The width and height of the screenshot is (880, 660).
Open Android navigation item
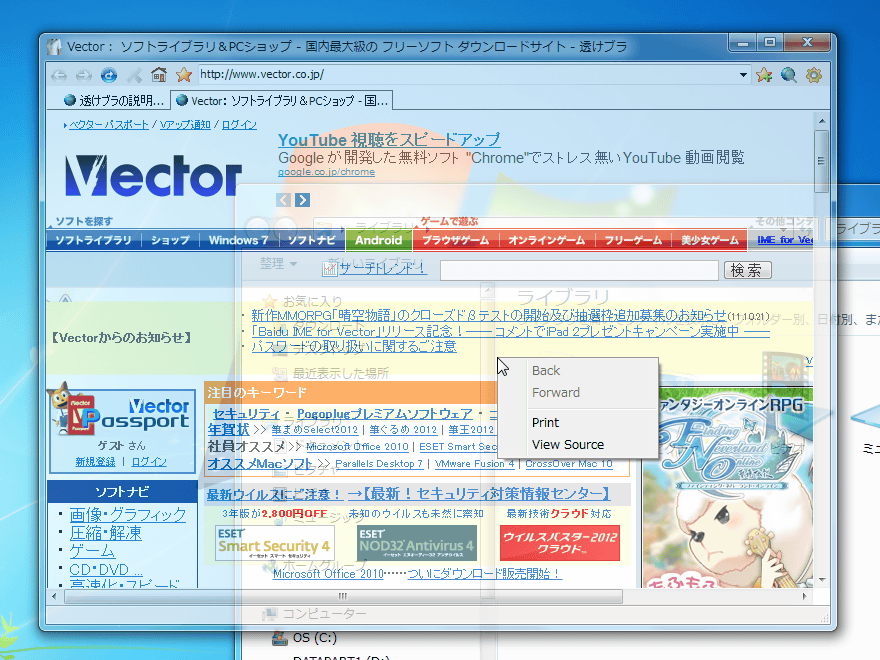click(379, 240)
